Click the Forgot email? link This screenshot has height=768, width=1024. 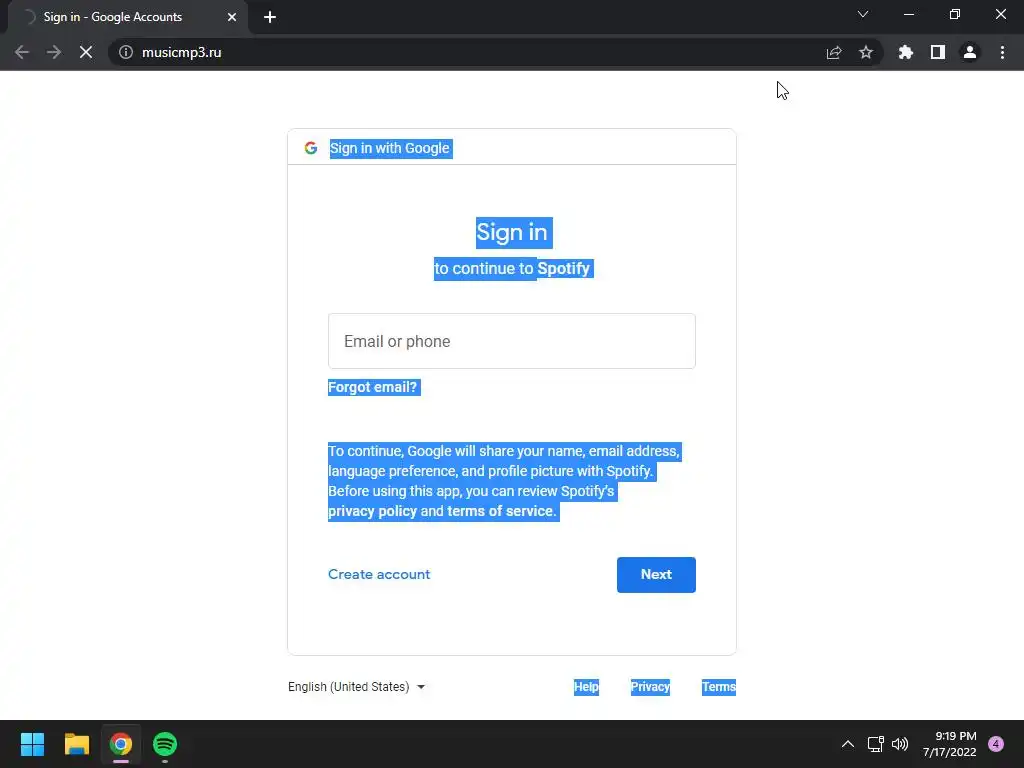click(x=373, y=387)
